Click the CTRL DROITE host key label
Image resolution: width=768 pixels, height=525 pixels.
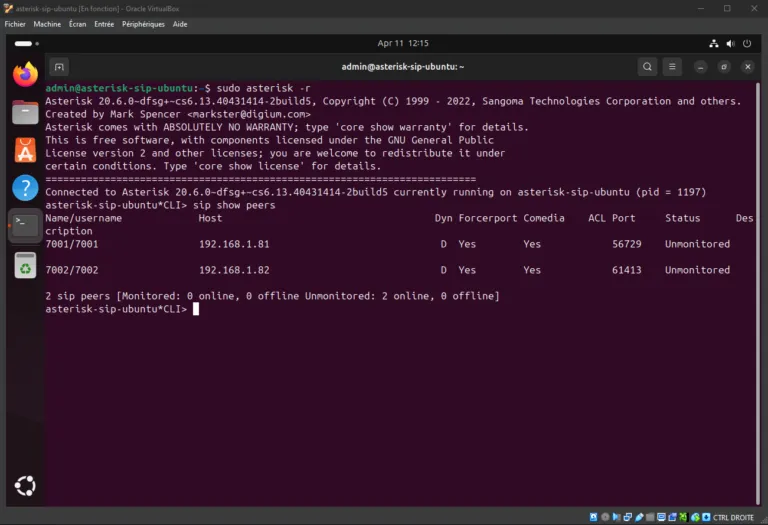[x=733, y=518]
